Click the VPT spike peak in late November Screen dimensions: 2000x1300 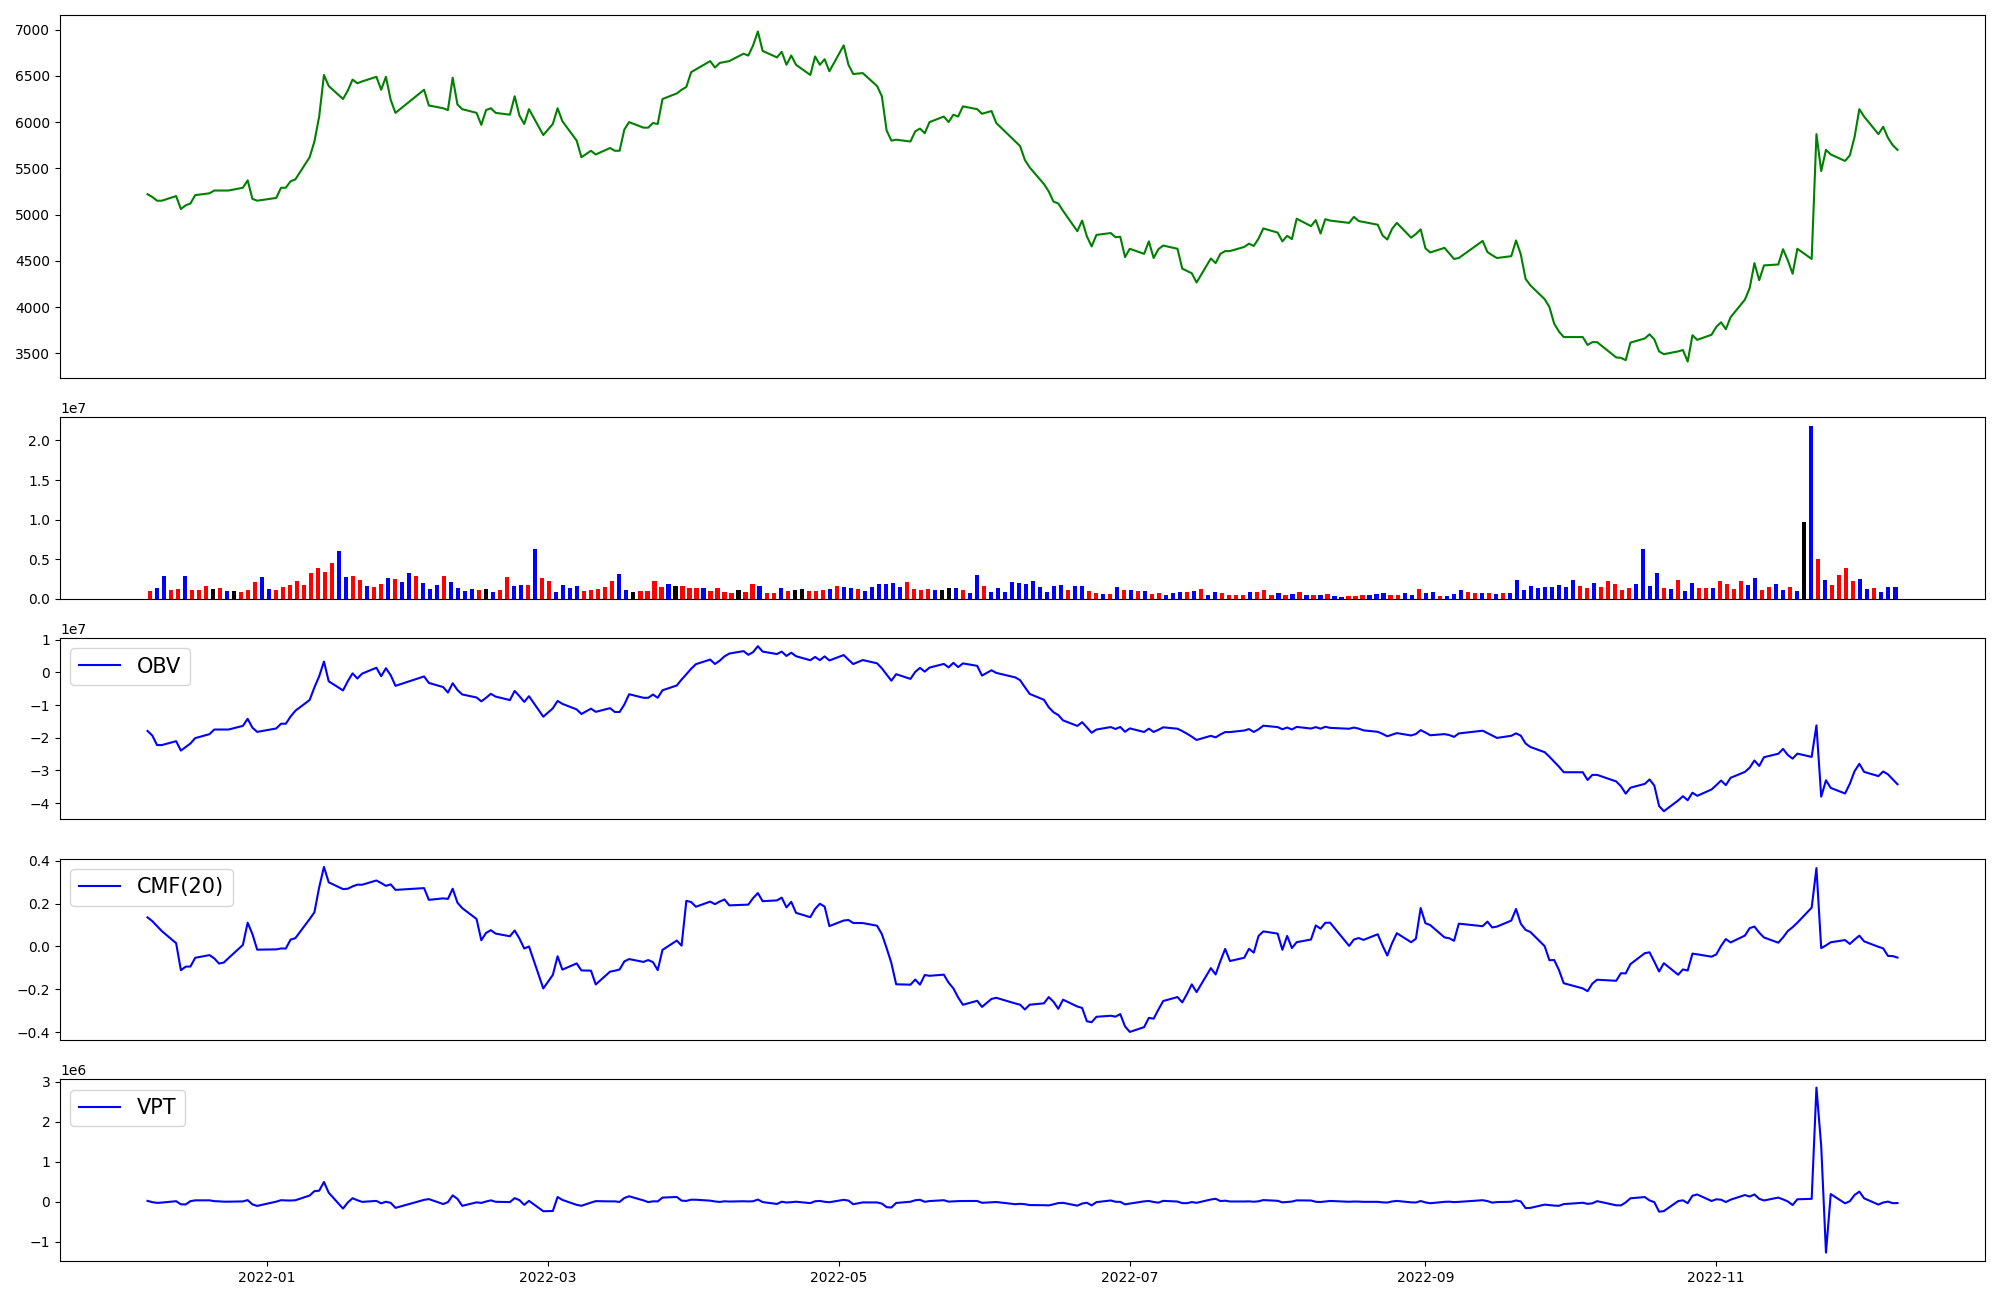click(x=1816, y=1089)
